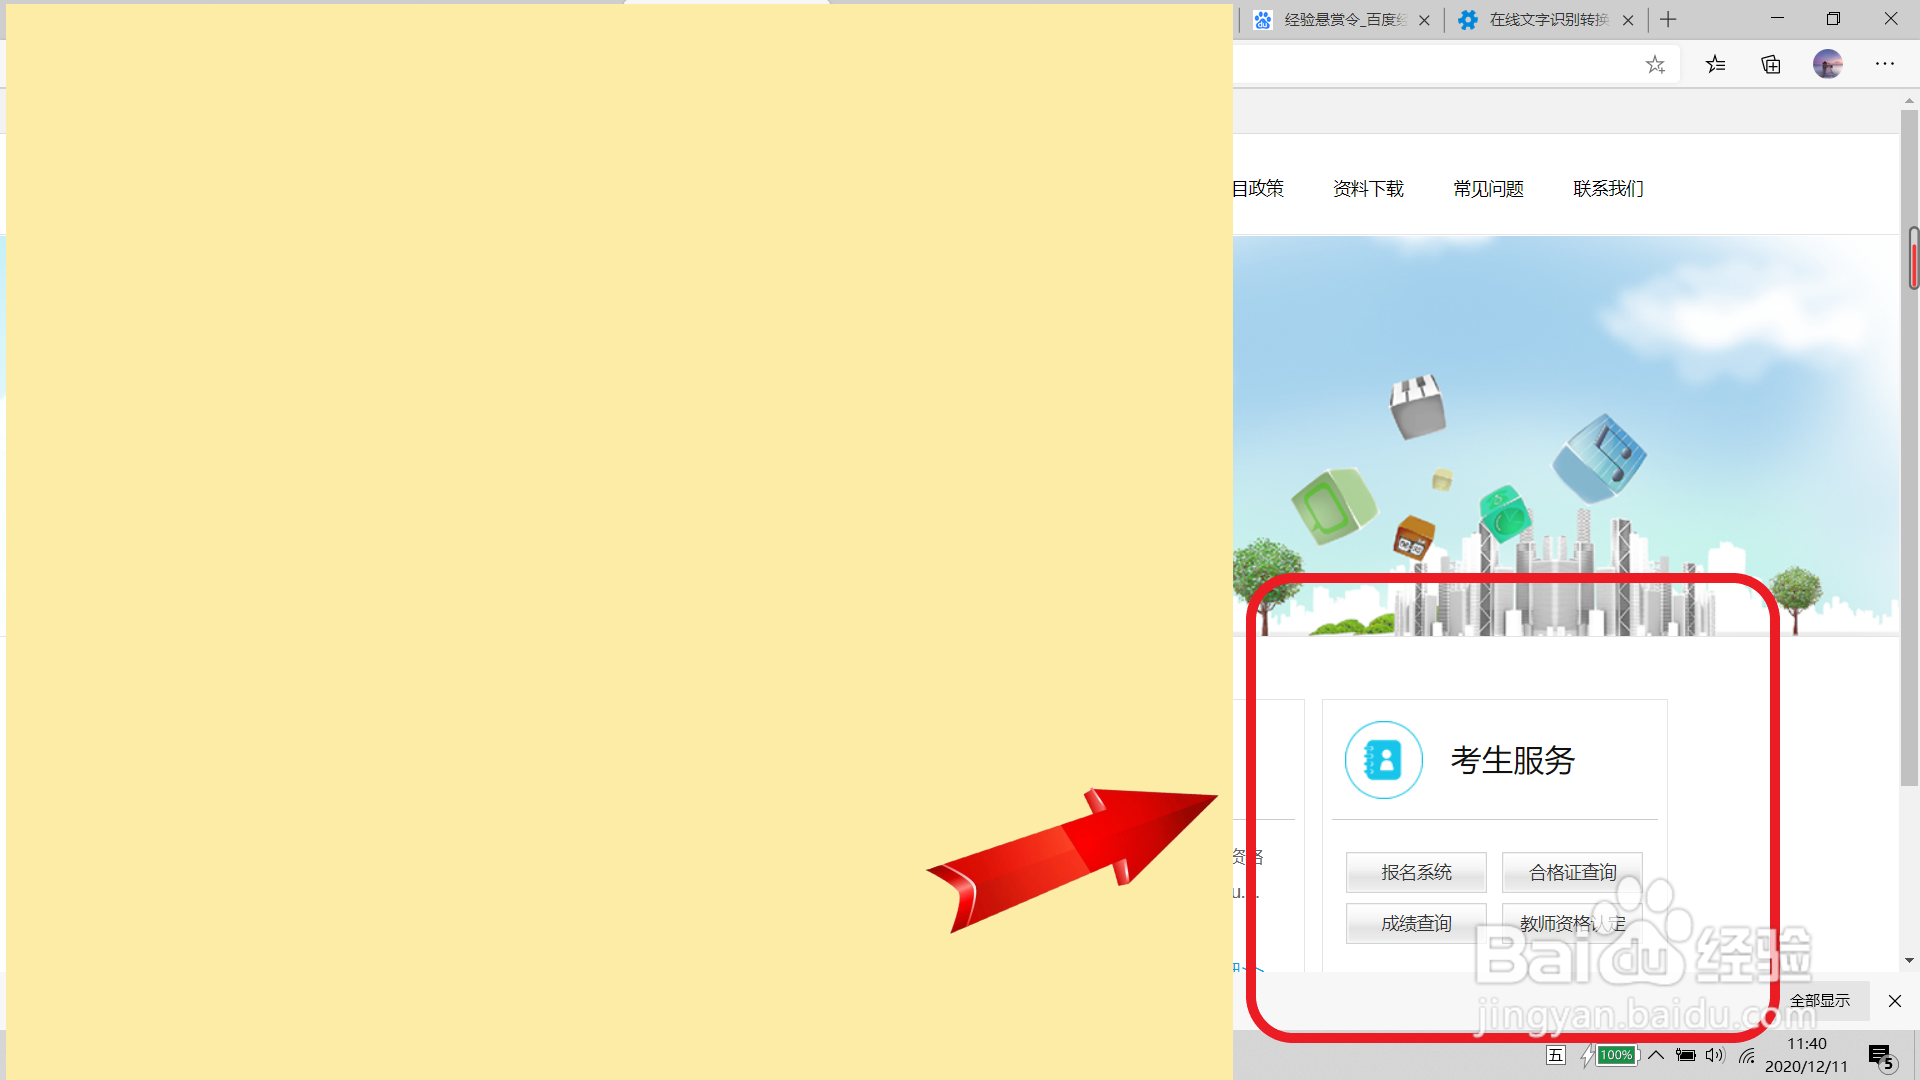Open the Favorites list icon
This screenshot has width=1920, height=1080.
pos(1716,65)
